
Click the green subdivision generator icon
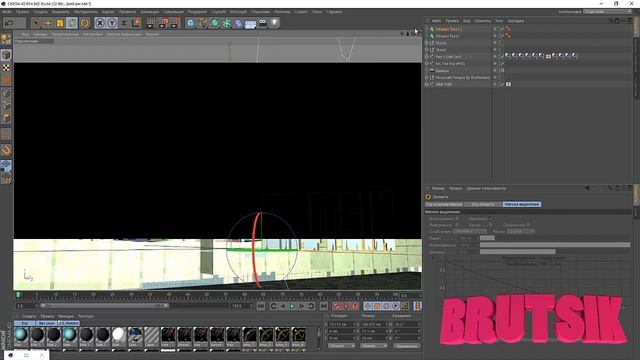pos(215,23)
